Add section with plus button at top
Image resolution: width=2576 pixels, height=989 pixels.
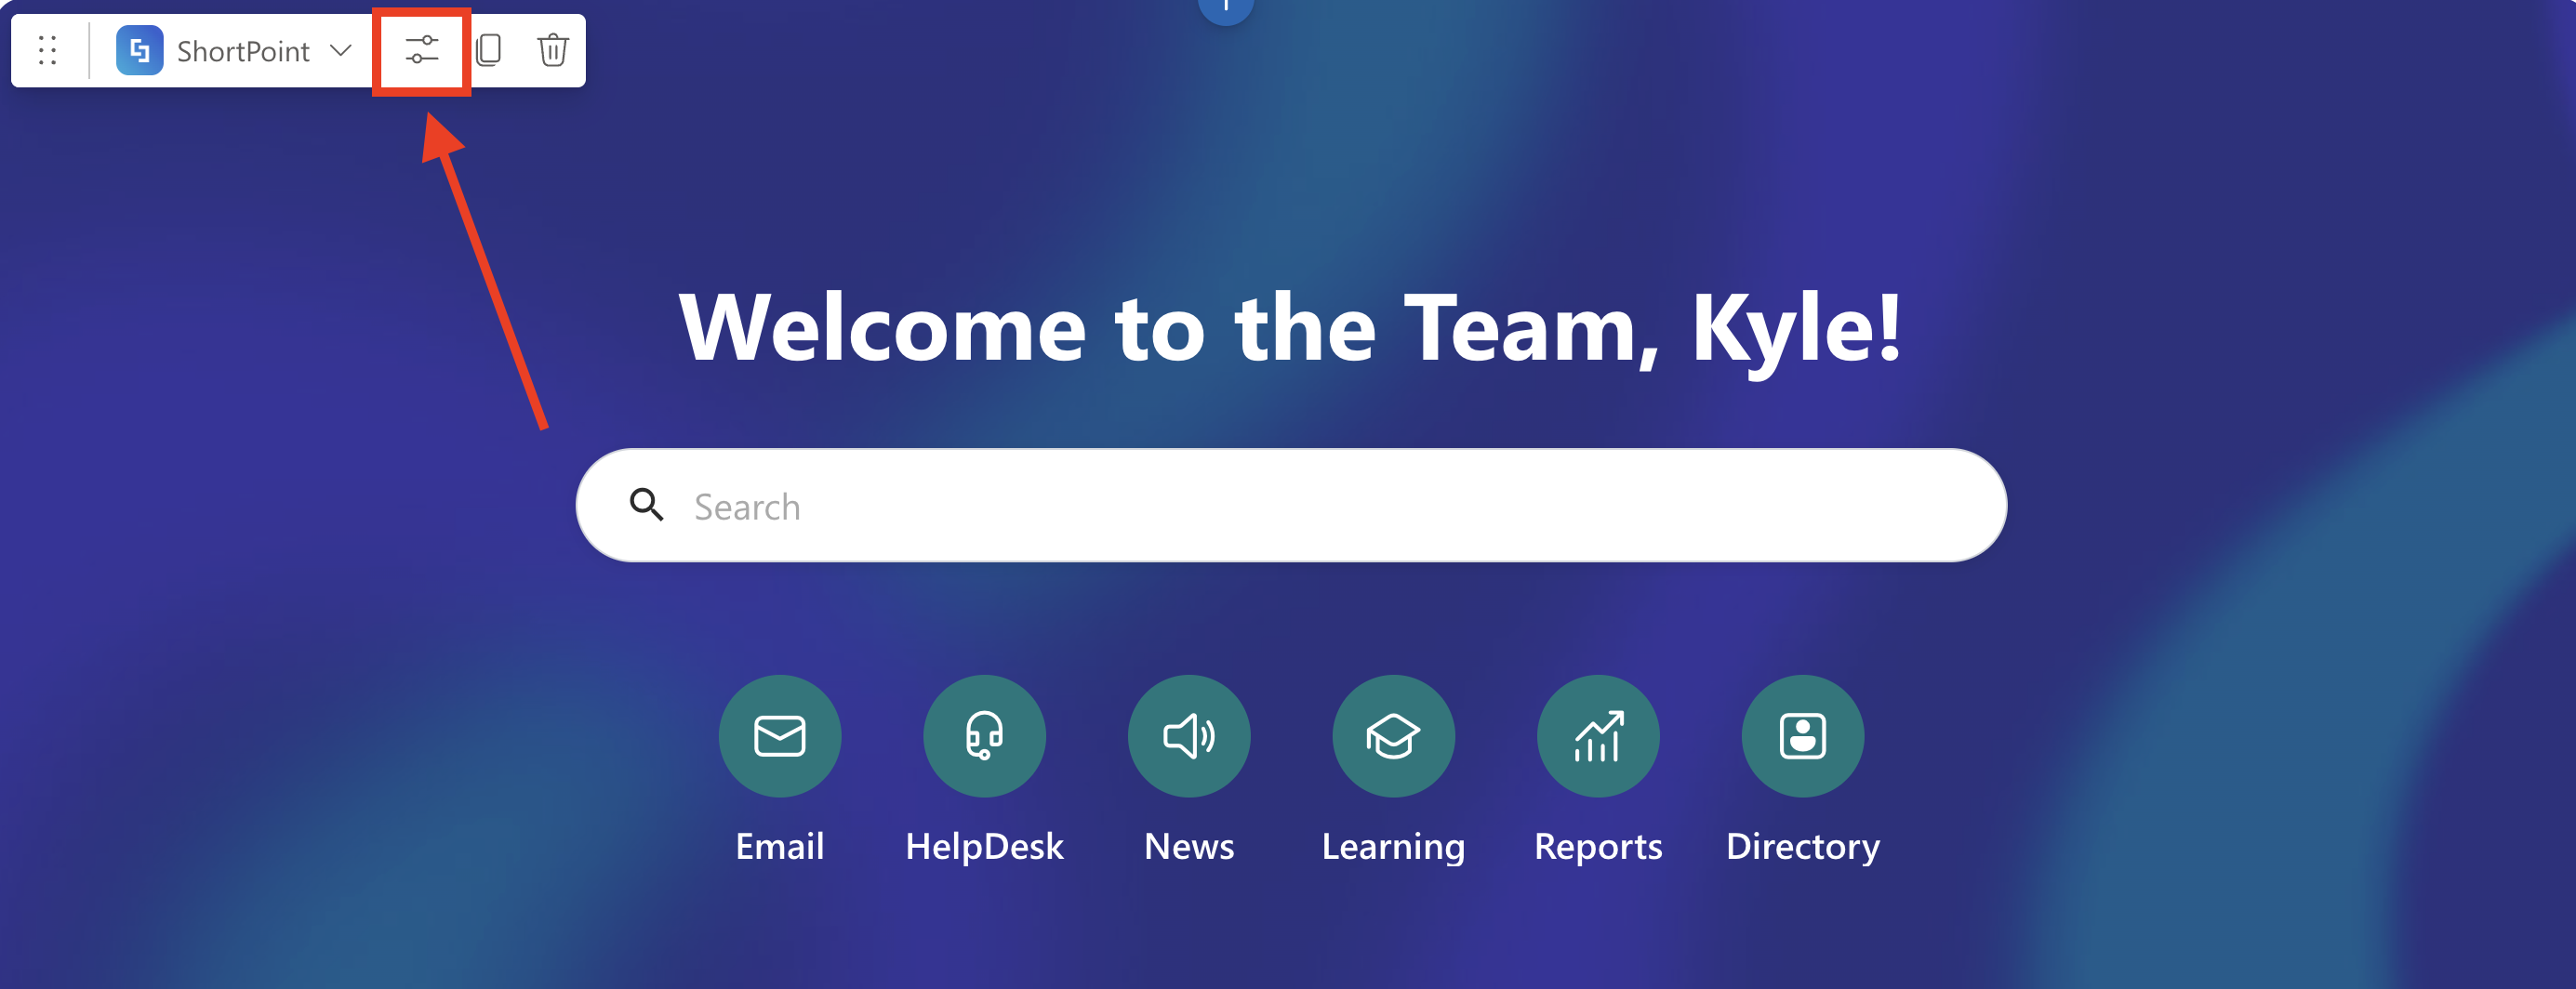[1225, 8]
